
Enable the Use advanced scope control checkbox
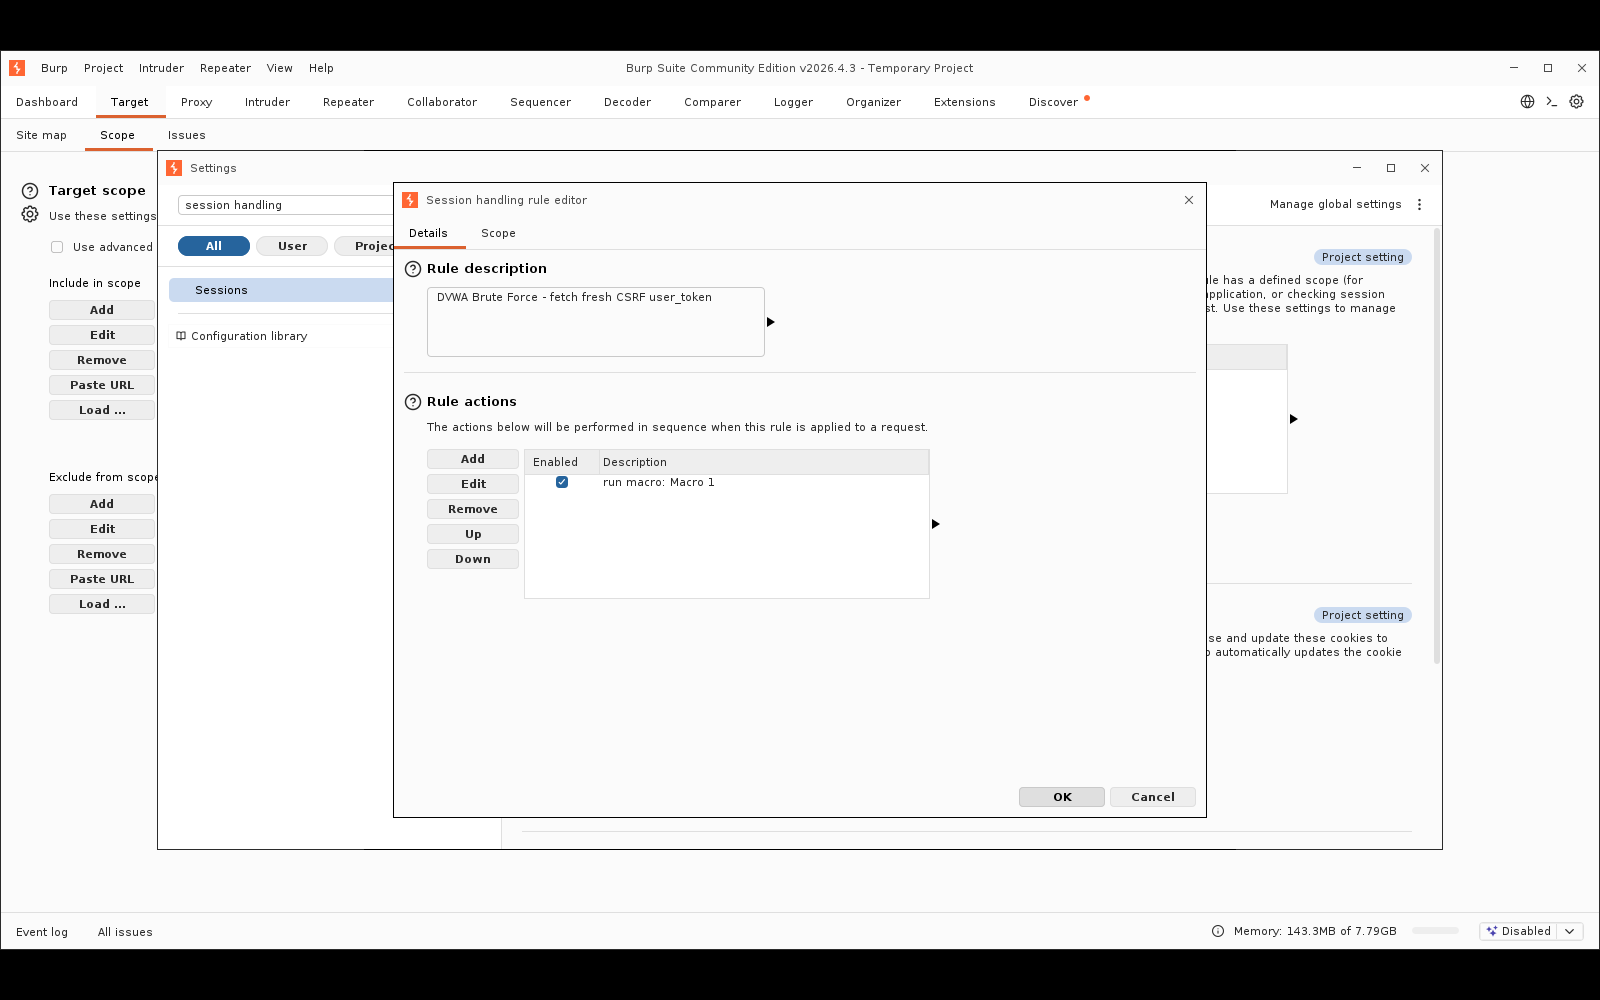(x=57, y=247)
